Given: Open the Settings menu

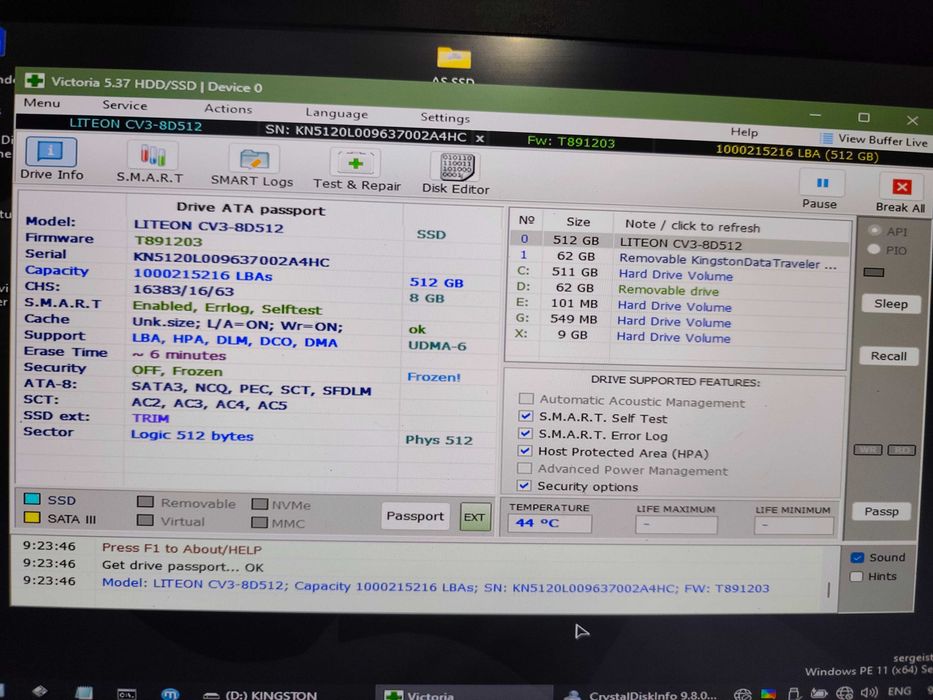Looking at the screenshot, I should [444, 117].
